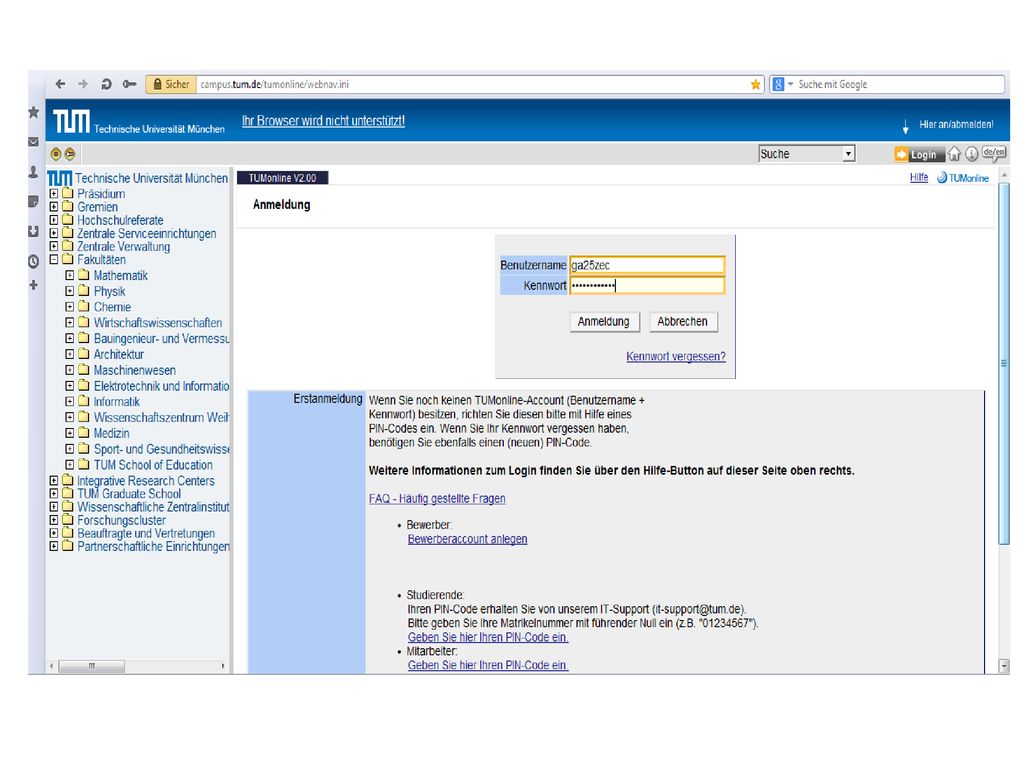Screen dimensions: 1024x768
Task: Click the scroll down arrow at bottom right
Action: (1004, 666)
